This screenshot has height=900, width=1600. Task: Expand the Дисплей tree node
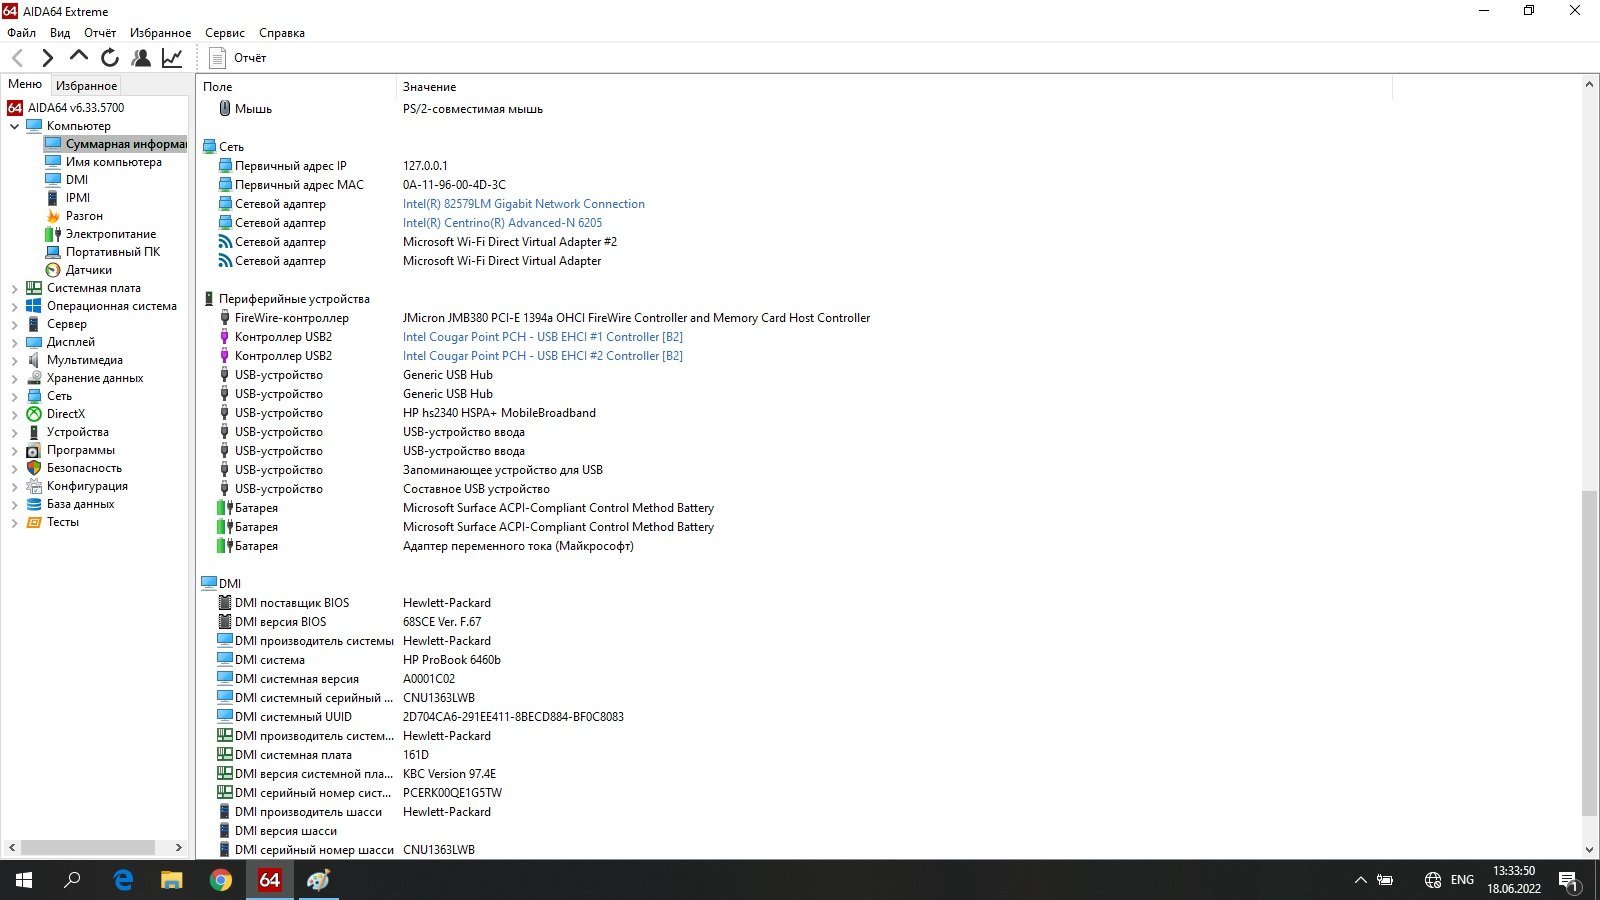[14, 342]
